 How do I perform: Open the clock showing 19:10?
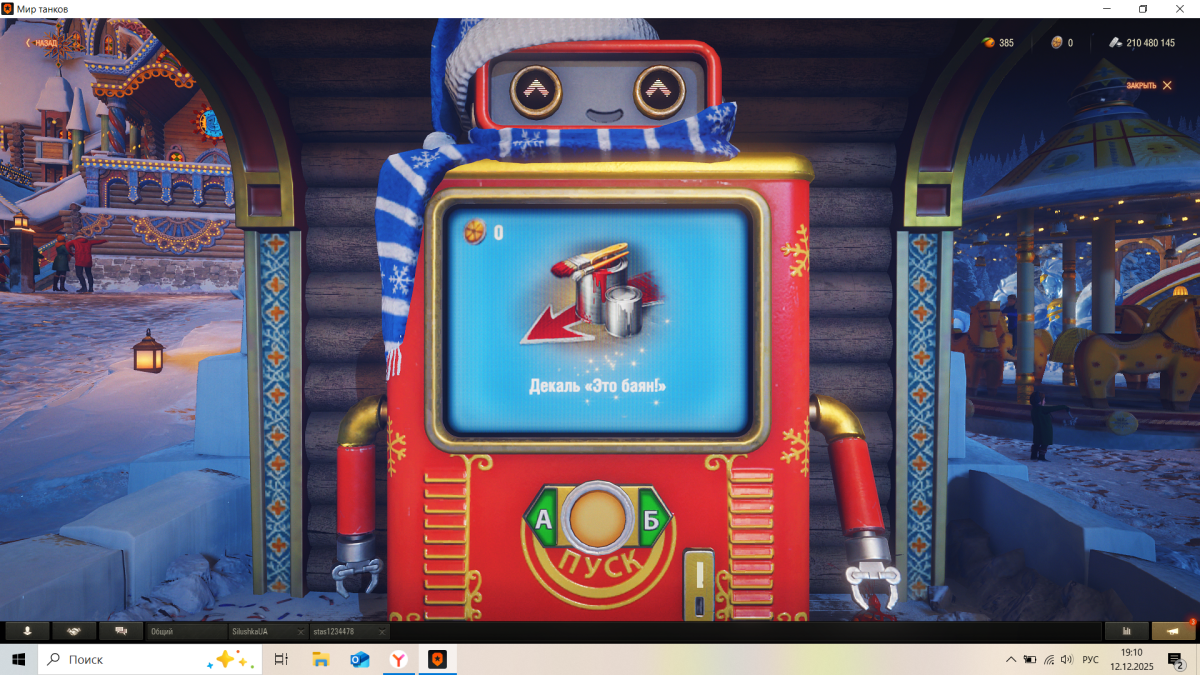point(1131,659)
